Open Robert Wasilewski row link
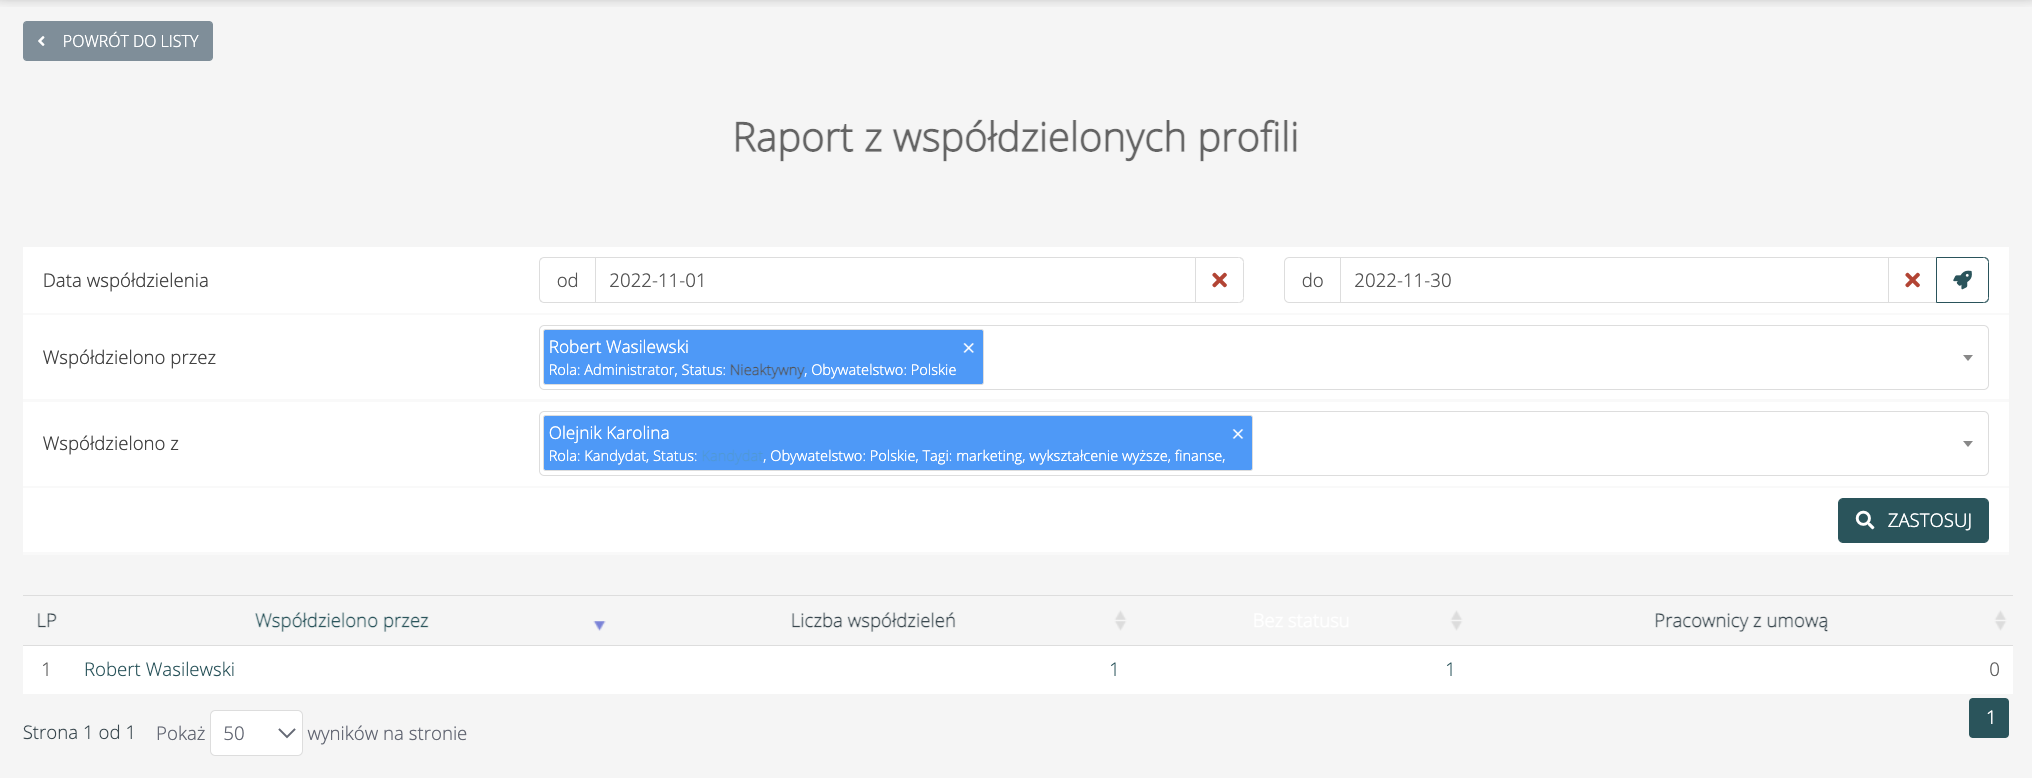 [x=159, y=670]
